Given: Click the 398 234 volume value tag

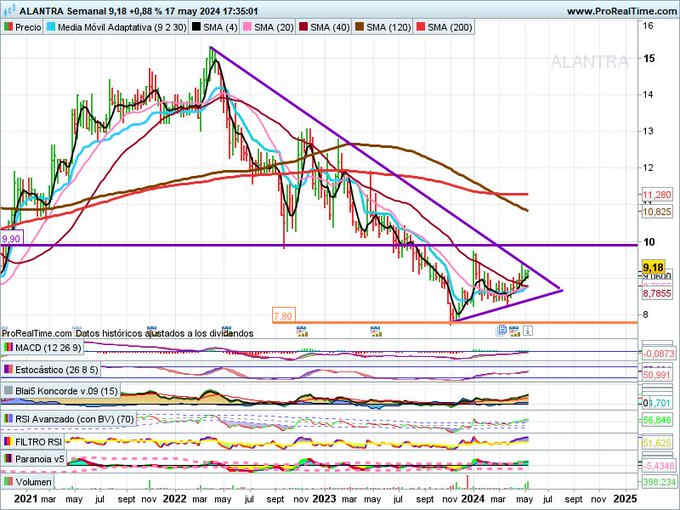Looking at the screenshot, I should pyautogui.click(x=659, y=482).
